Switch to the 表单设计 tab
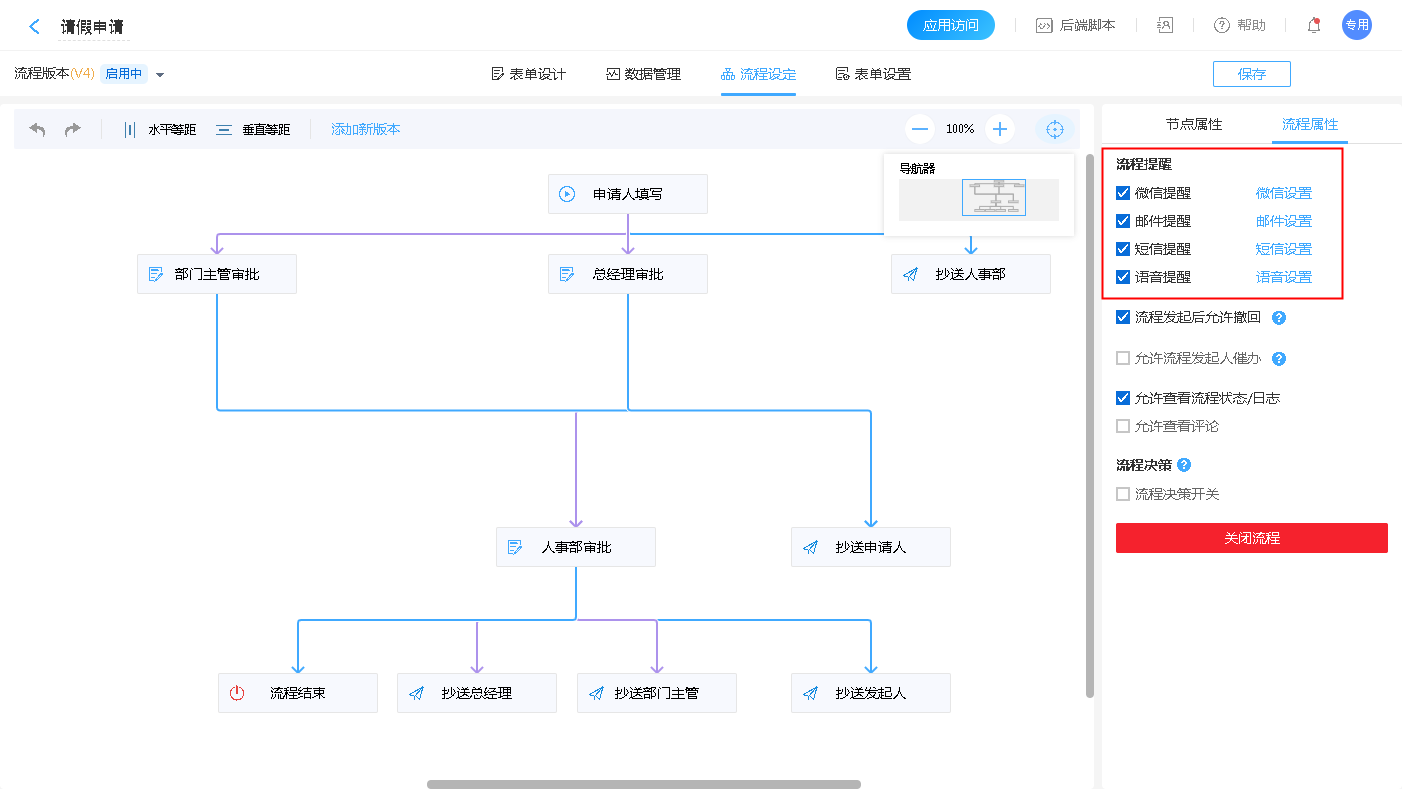Screen dimensions: 1402x789 [529, 74]
